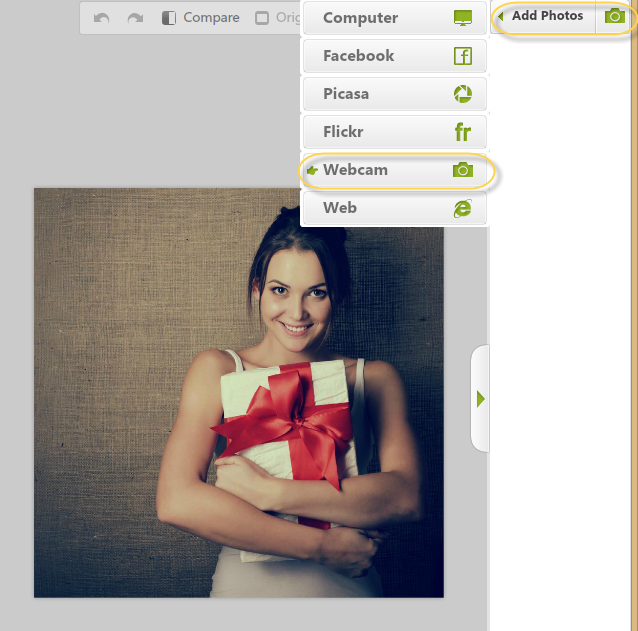
Task: Click the Undo arrow icon
Action: pos(101,18)
